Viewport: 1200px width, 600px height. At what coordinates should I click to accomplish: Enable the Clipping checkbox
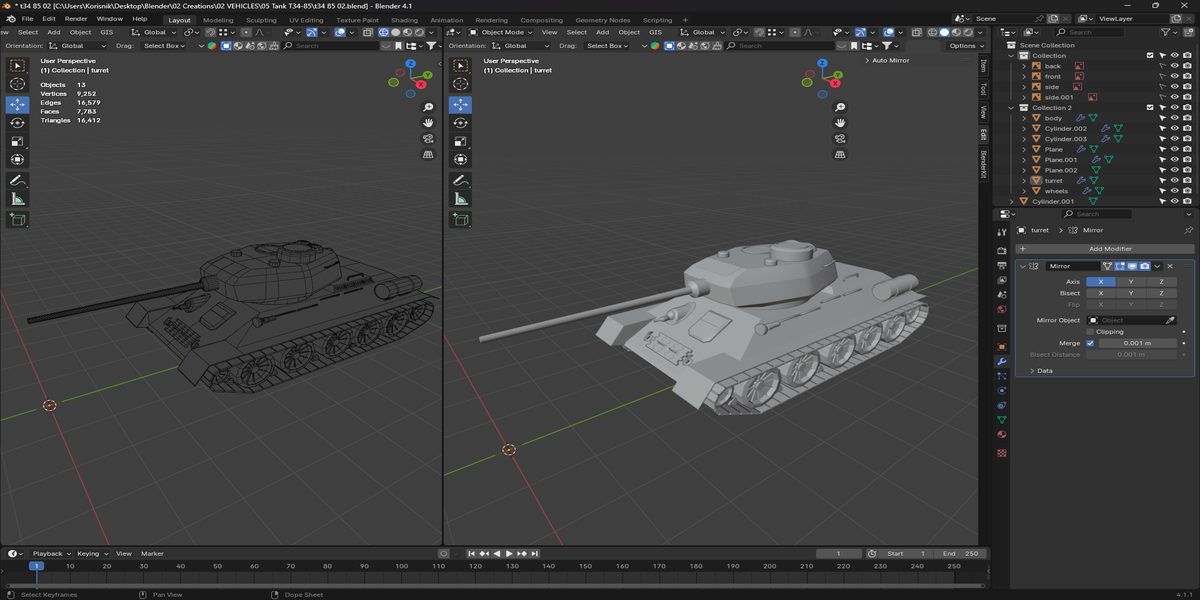[x=1090, y=332]
